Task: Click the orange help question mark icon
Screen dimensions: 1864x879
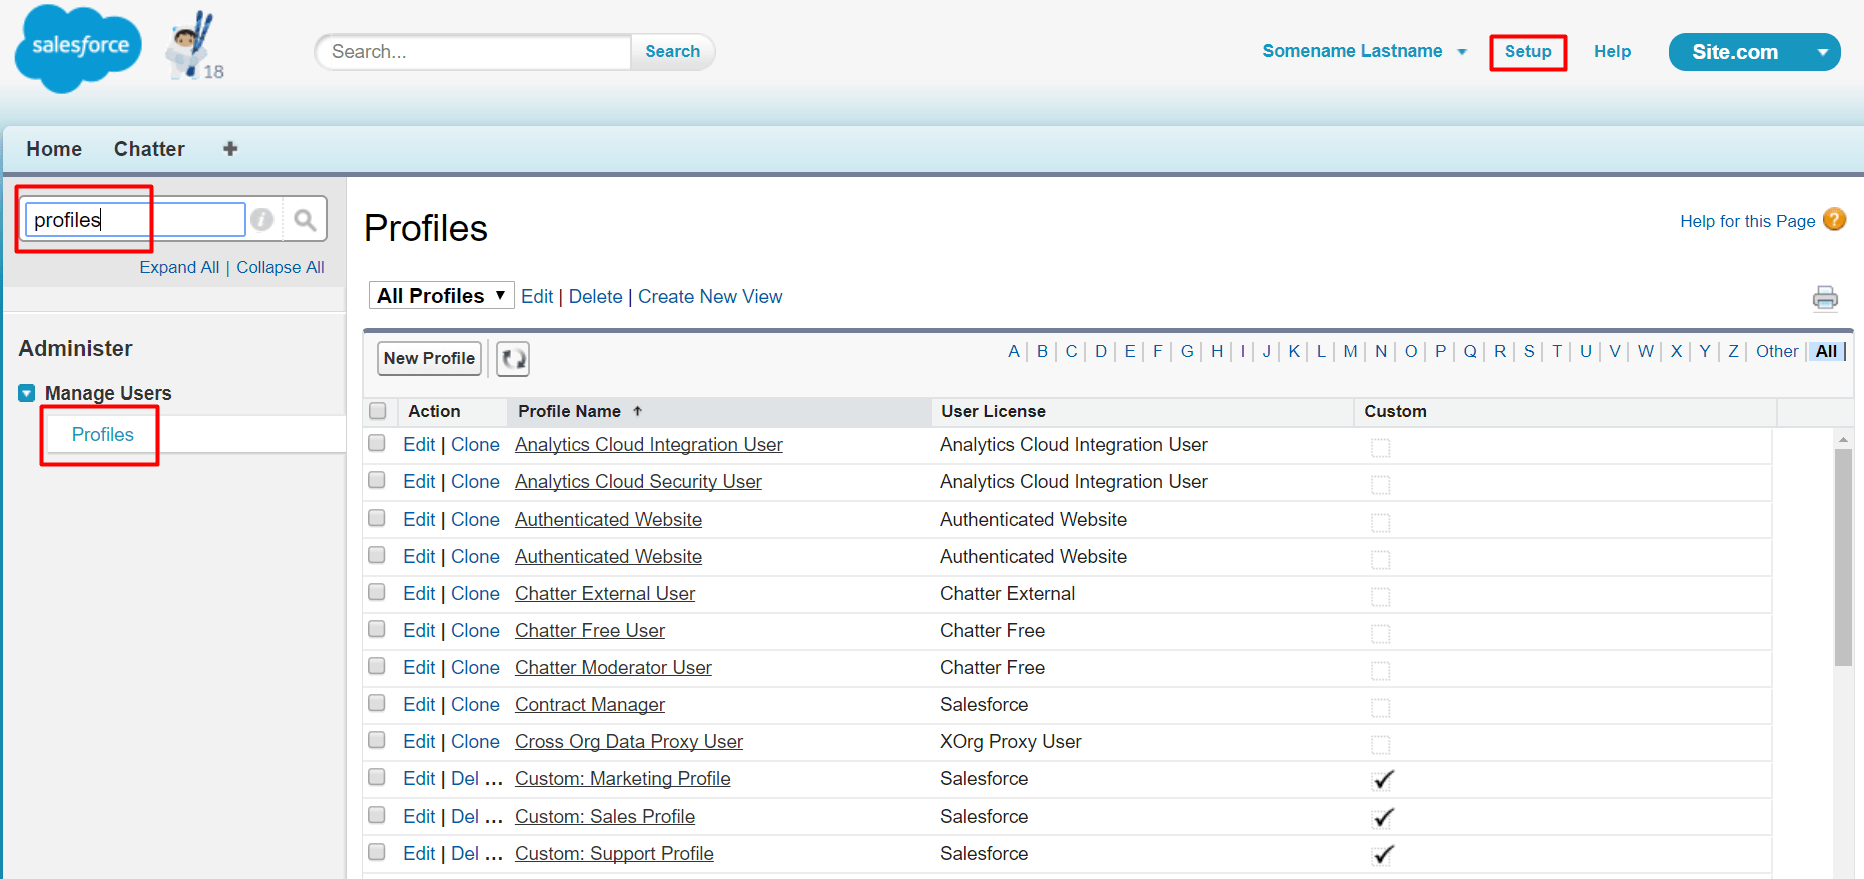Action: tap(1834, 220)
